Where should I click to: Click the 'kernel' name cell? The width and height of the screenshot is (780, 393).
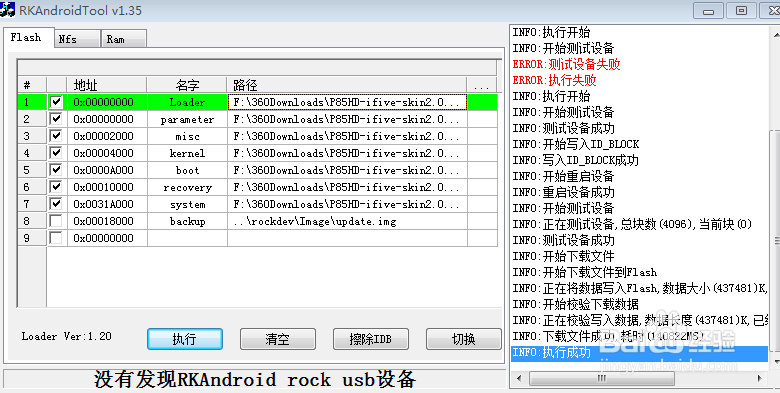pyautogui.click(x=187, y=153)
